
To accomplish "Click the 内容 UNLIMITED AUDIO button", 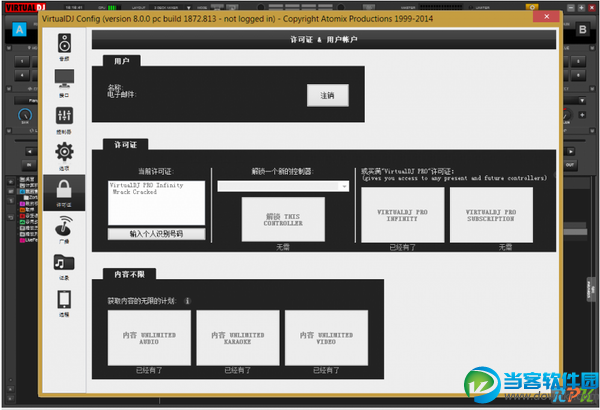I will [x=149, y=338].
